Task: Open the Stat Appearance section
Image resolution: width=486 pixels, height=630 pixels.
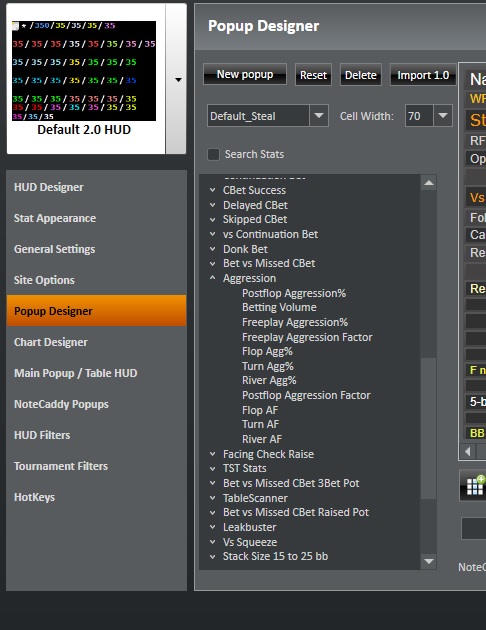Action: click(96, 218)
